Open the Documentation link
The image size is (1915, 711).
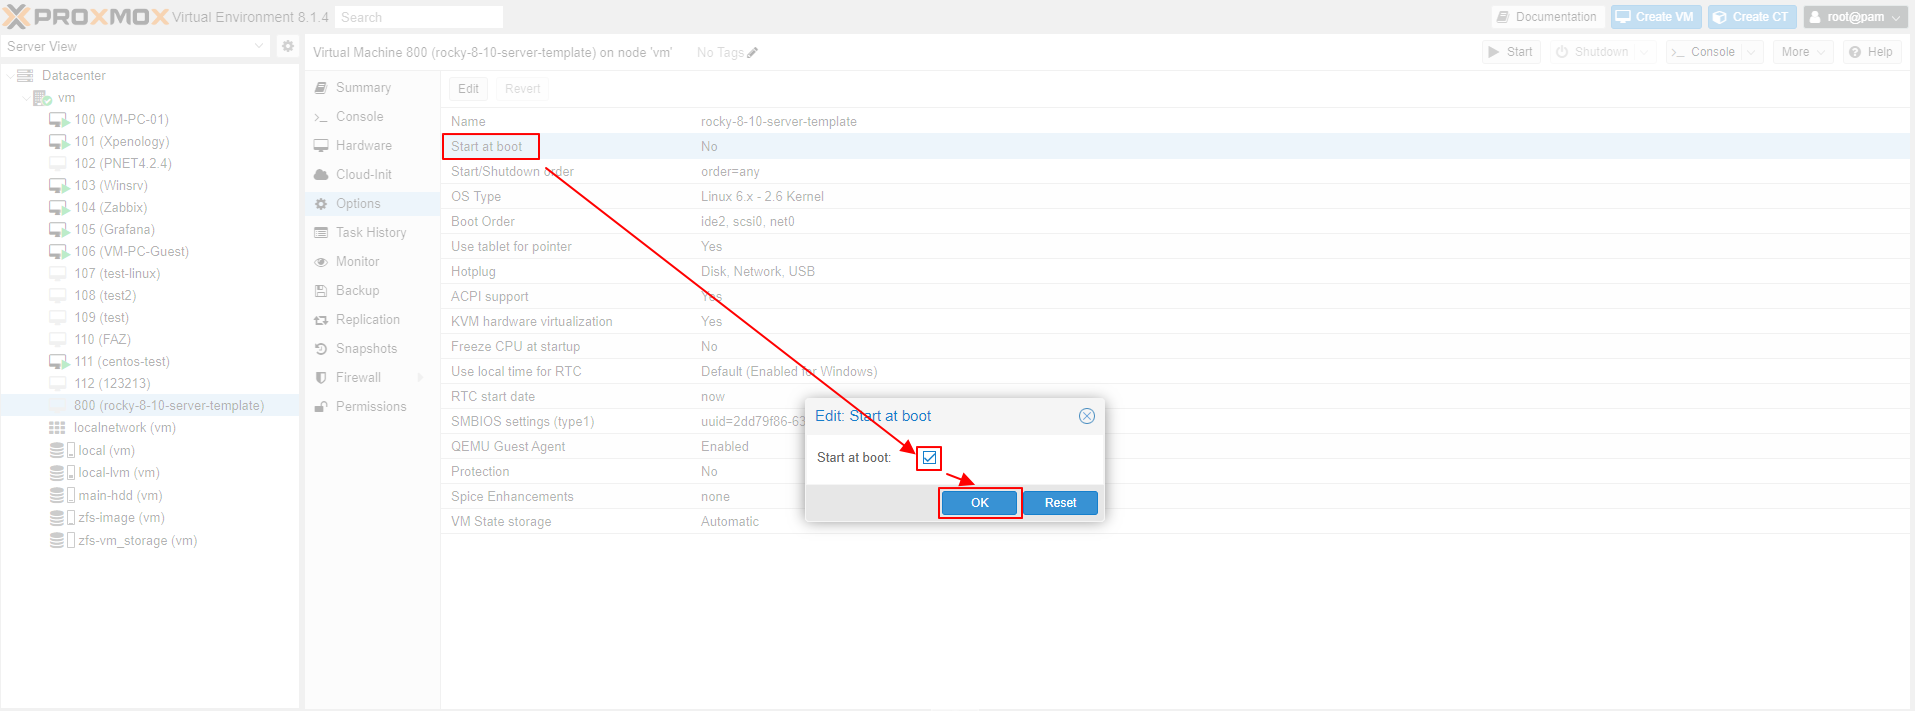point(1548,17)
